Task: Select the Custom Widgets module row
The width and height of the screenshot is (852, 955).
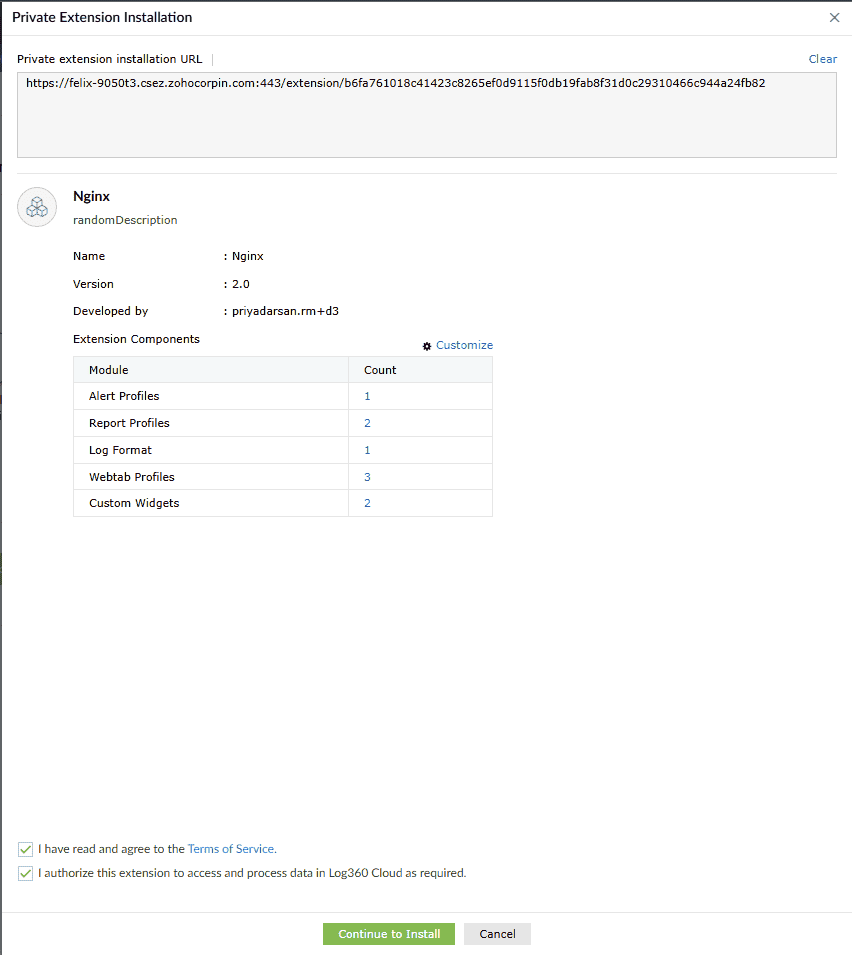Action: 283,503
